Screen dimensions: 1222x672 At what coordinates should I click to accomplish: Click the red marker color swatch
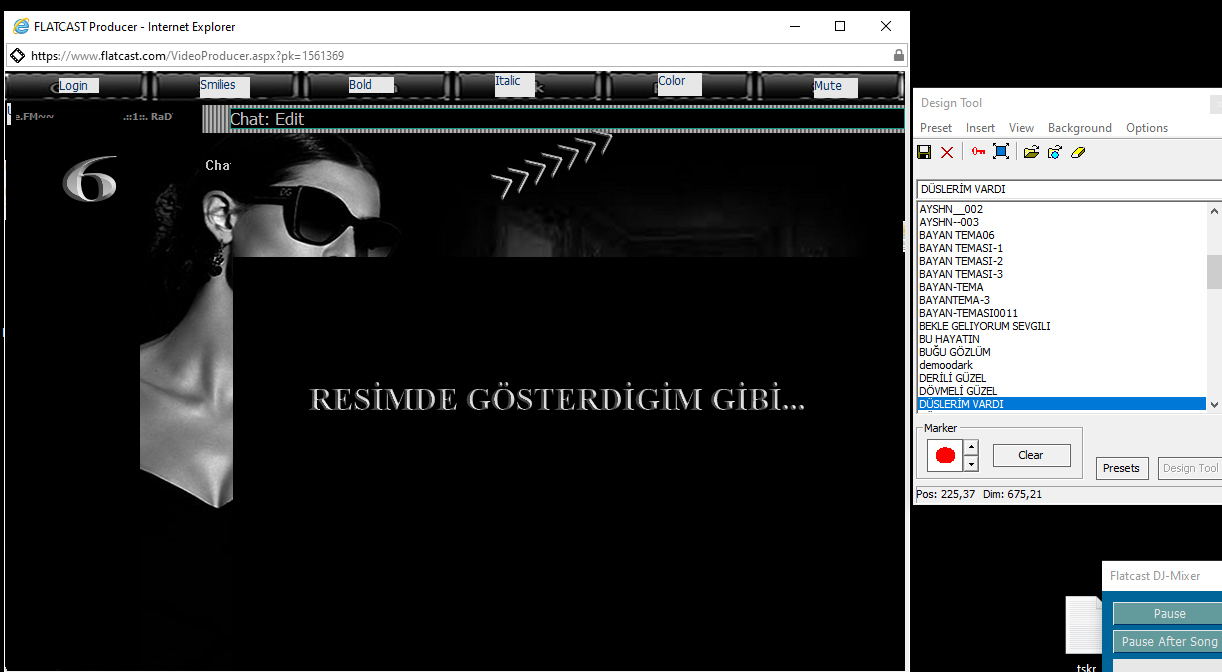tap(945, 456)
